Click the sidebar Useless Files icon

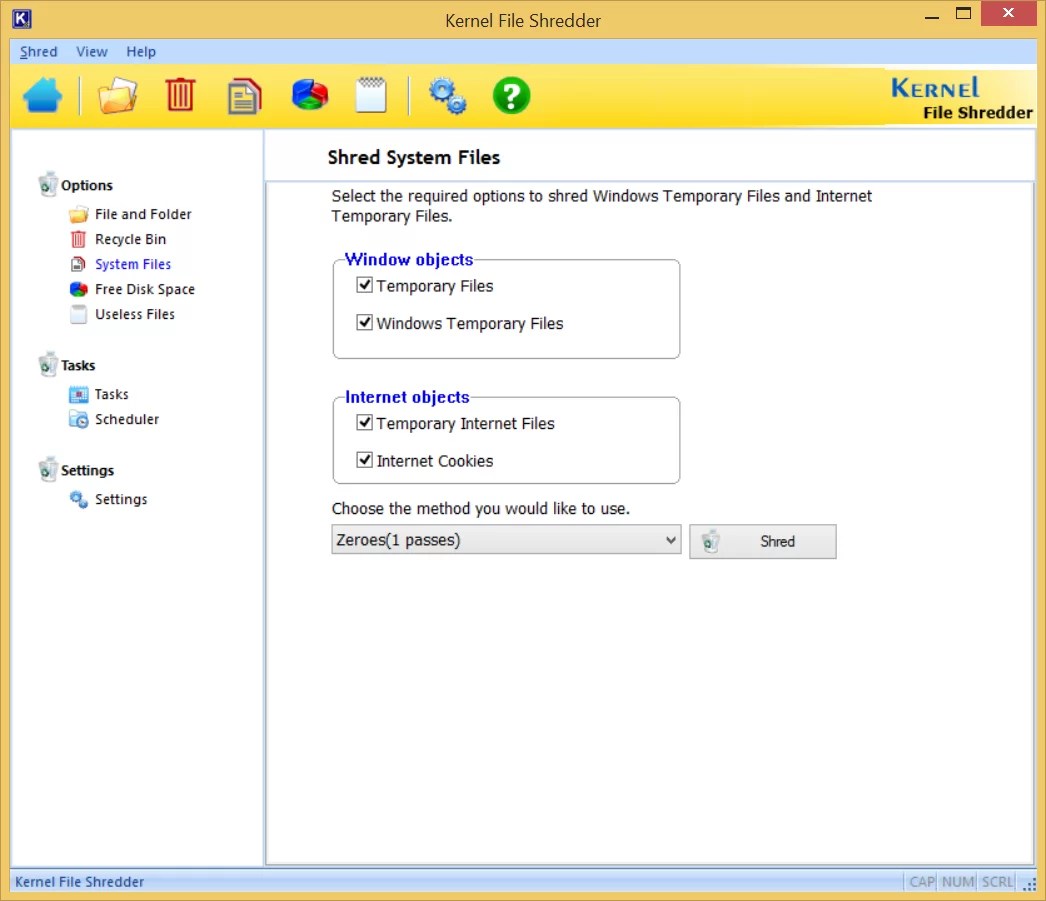click(x=79, y=314)
